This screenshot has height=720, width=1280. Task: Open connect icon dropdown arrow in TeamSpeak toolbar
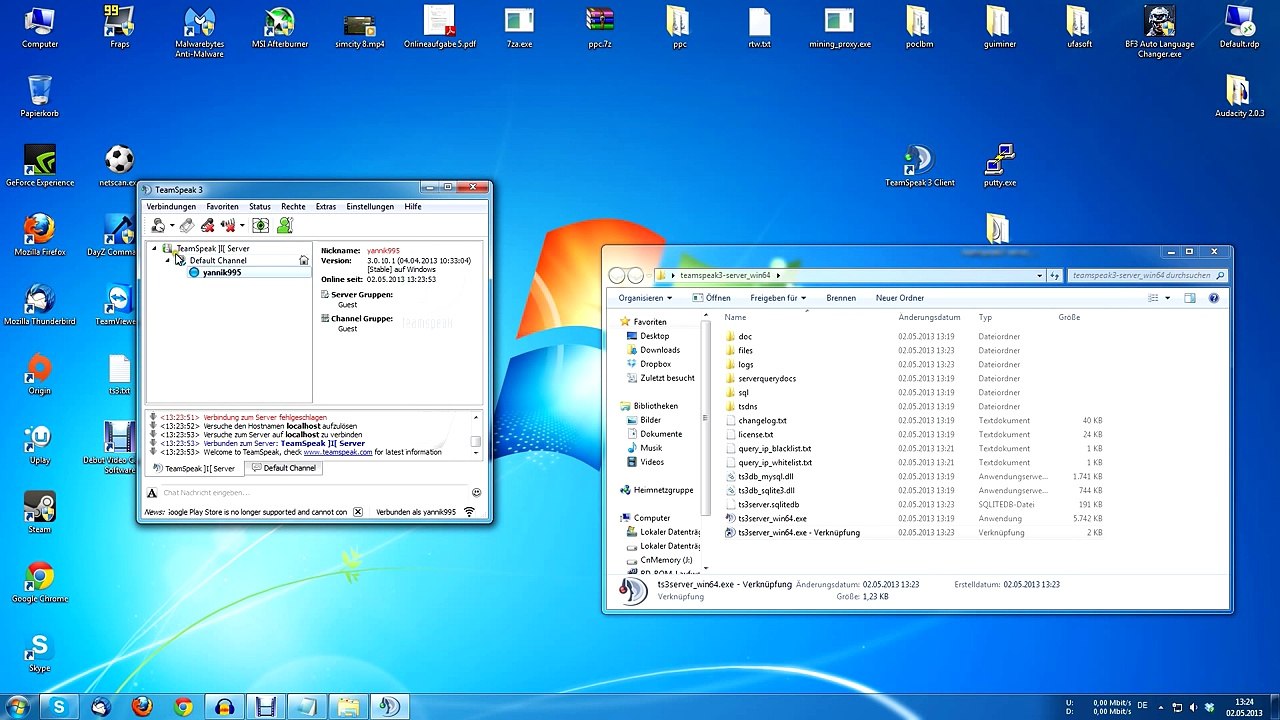click(172, 226)
